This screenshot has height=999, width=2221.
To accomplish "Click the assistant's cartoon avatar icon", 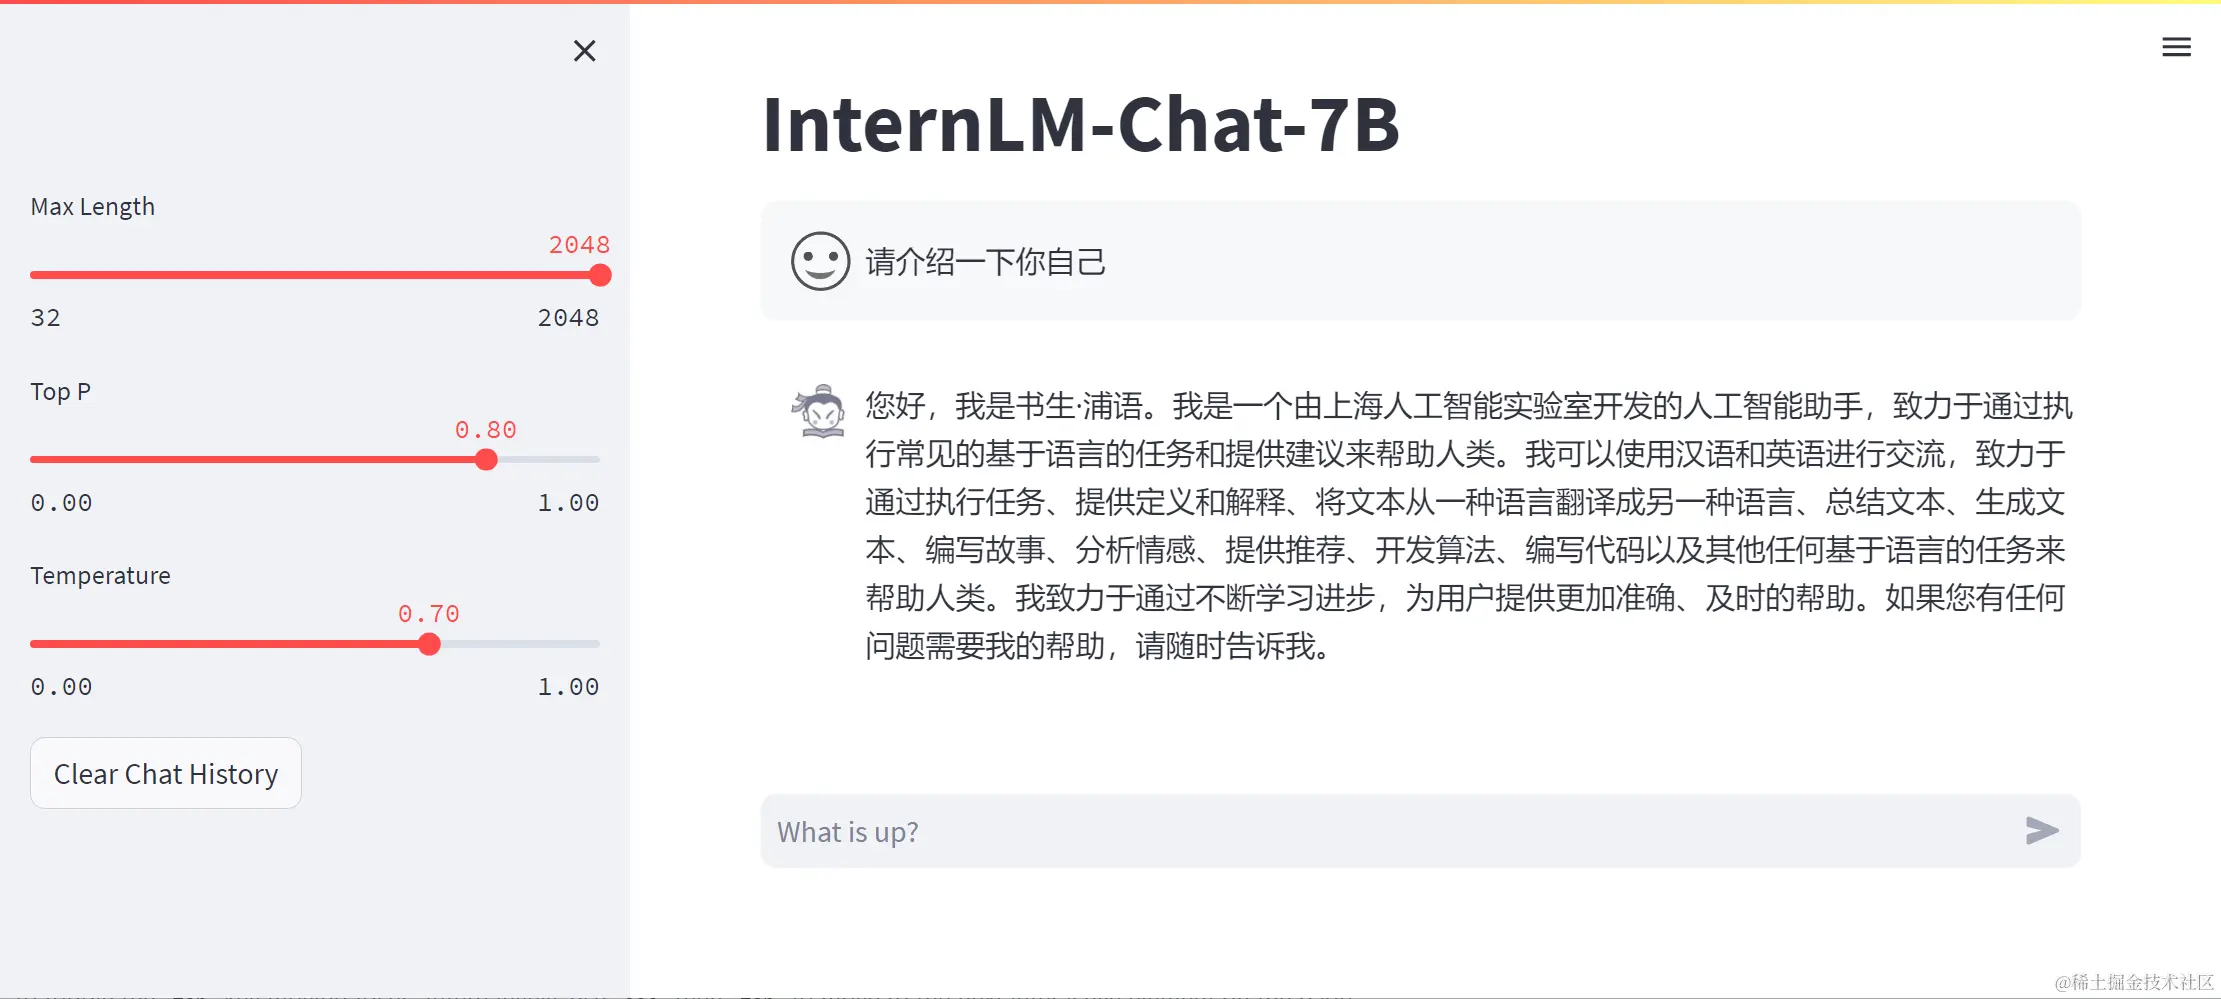I will point(820,412).
